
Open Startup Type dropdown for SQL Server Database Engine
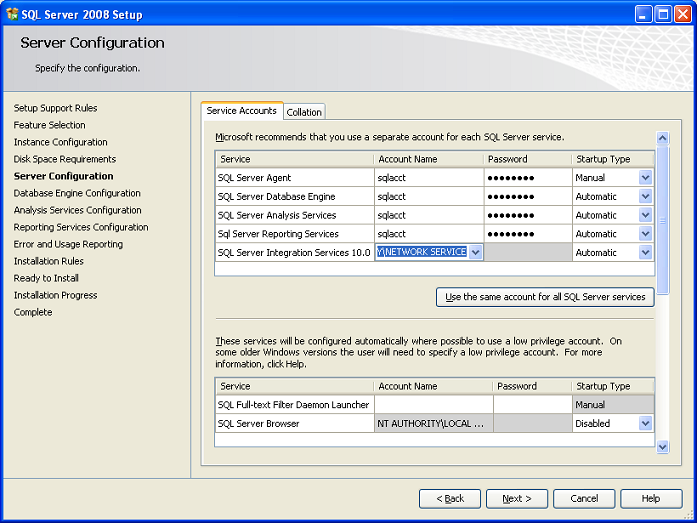click(645, 196)
